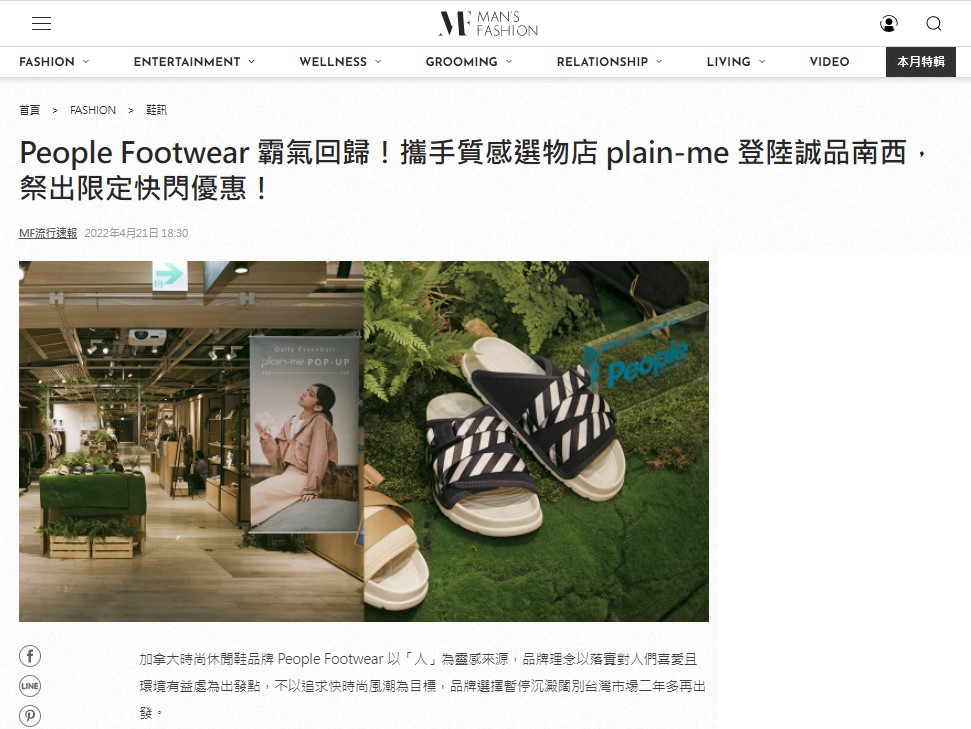971x729 pixels.
Task: Open the search magnifier icon
Action: [x=934, y=24]
